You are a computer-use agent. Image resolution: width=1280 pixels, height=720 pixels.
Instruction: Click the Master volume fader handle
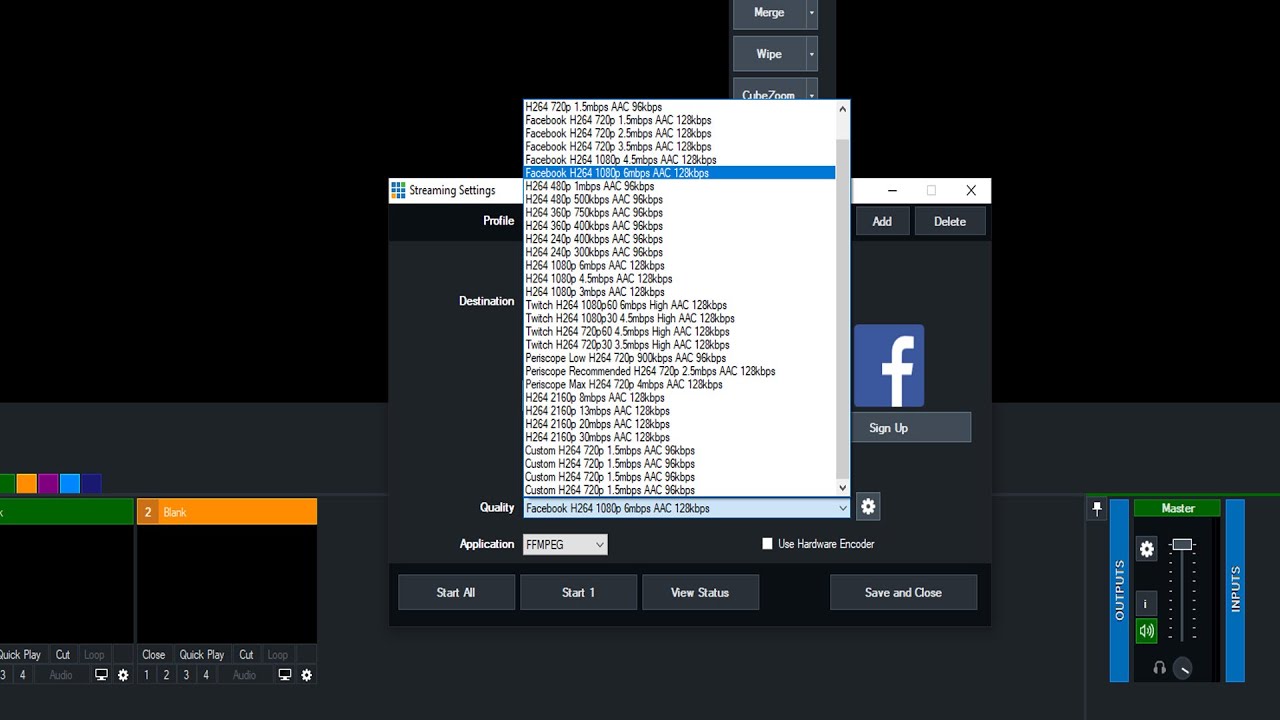(x=1182, y=545)
